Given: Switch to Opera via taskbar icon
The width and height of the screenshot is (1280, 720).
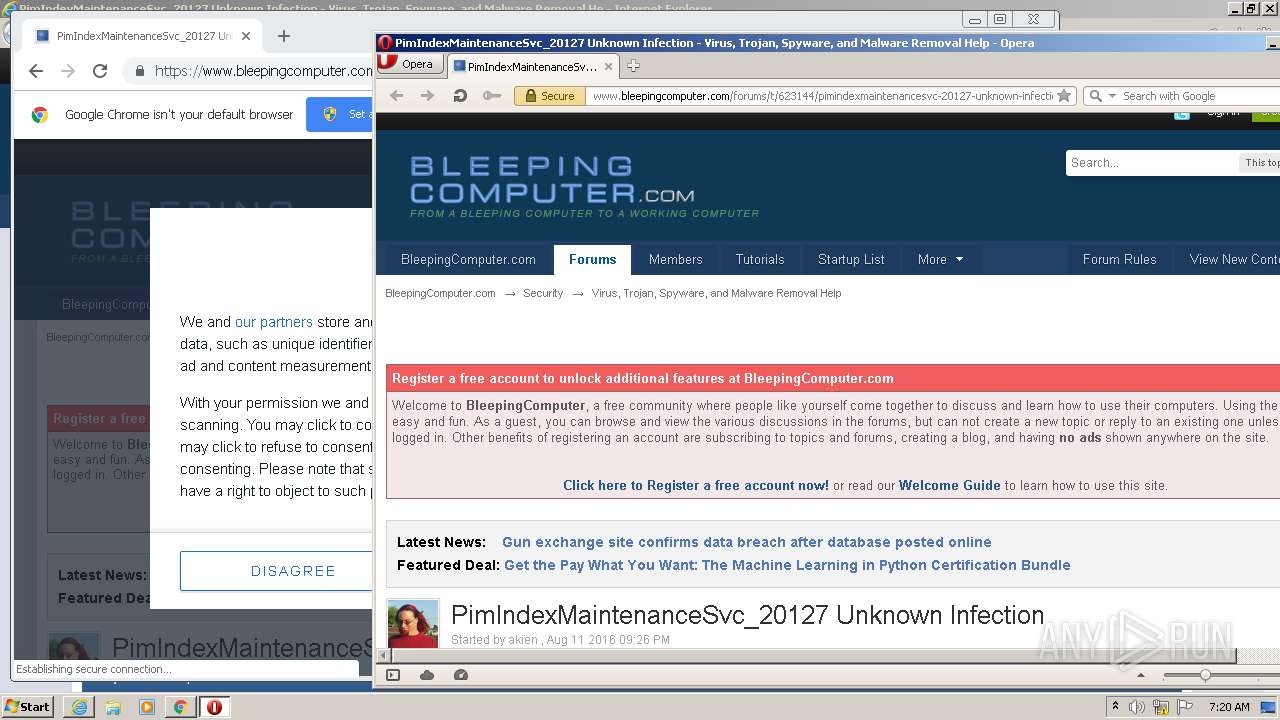Looking at the screenshot, I should click(x=214, y=707).
